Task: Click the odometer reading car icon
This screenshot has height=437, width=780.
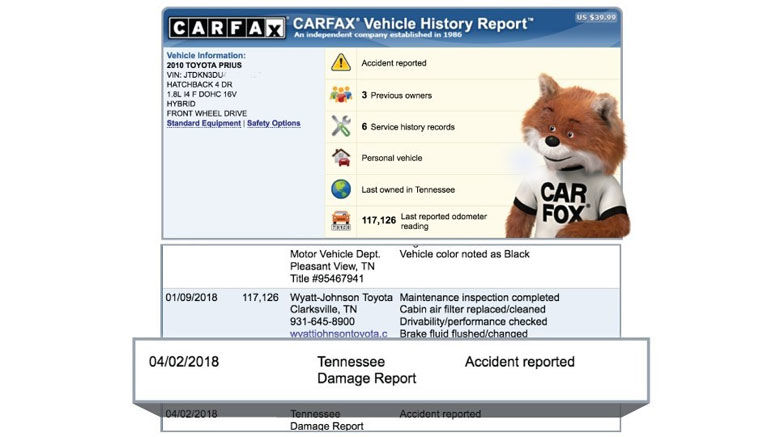Action: pyautogui.click(x=341, y=221)
